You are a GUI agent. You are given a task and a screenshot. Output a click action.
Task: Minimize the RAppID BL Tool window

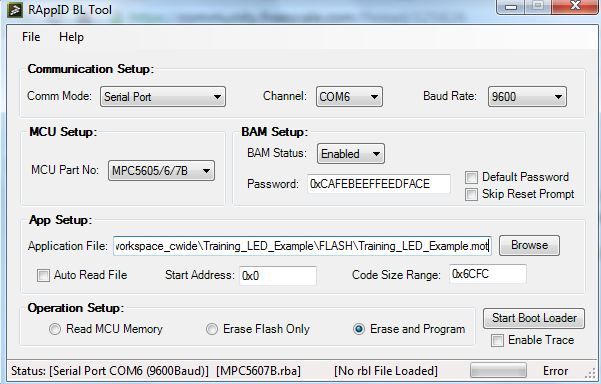(x=511, y=7)
